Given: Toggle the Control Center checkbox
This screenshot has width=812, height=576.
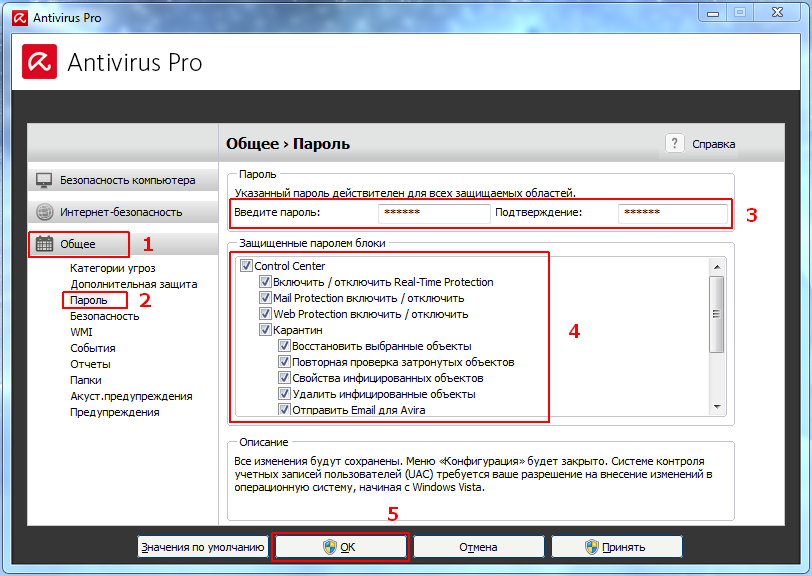Looking at the screenshot, I should click(246, 266).
